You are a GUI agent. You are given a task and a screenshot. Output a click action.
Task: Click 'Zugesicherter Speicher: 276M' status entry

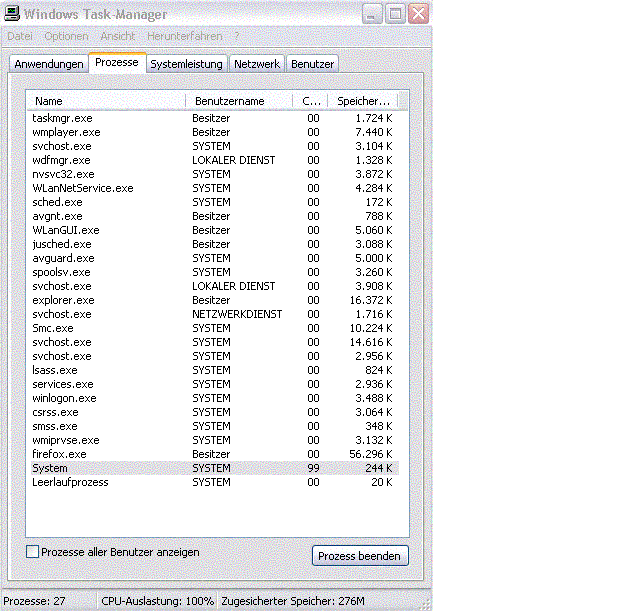click(x=293, y=601)
